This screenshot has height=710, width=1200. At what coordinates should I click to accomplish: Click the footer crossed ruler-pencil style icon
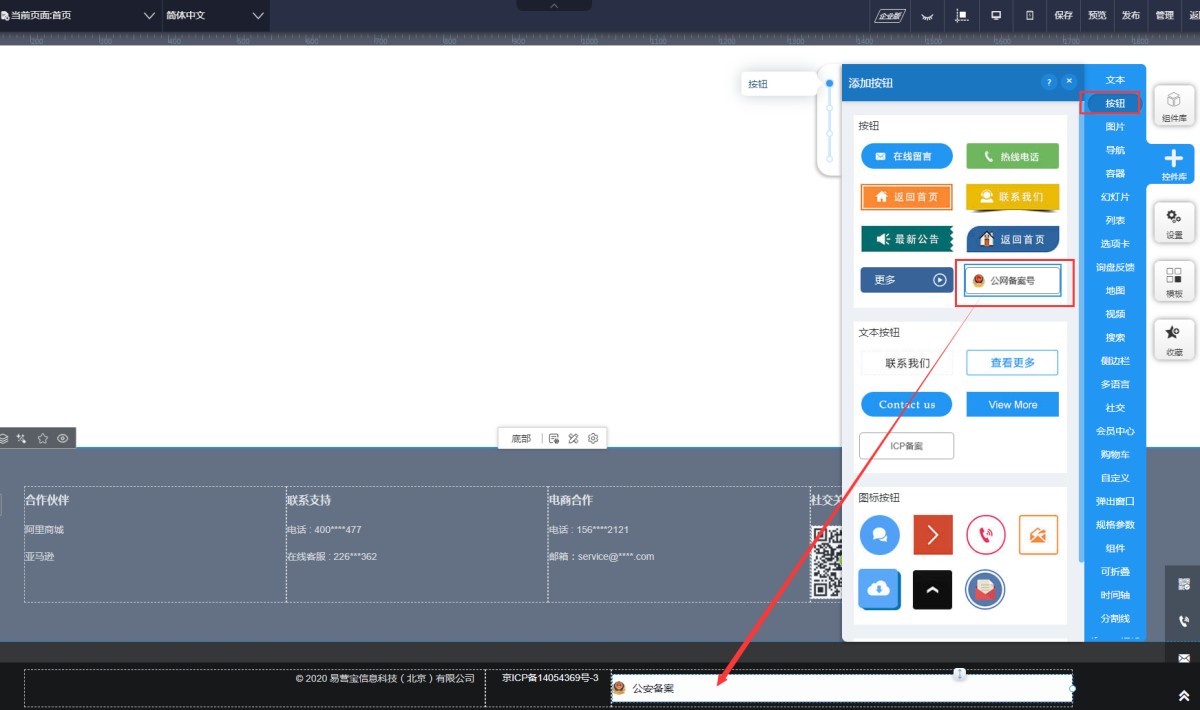point(573,438)
